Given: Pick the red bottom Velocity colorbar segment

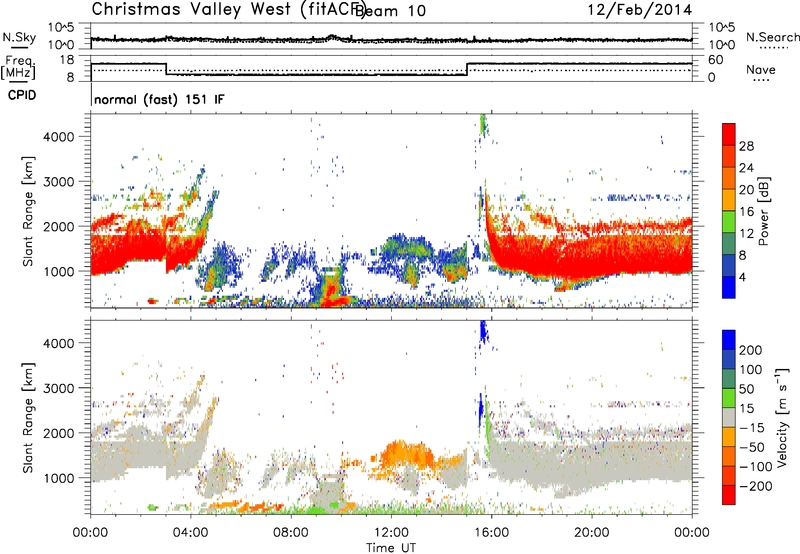Looking at the screenshot, I should point(729,495).
